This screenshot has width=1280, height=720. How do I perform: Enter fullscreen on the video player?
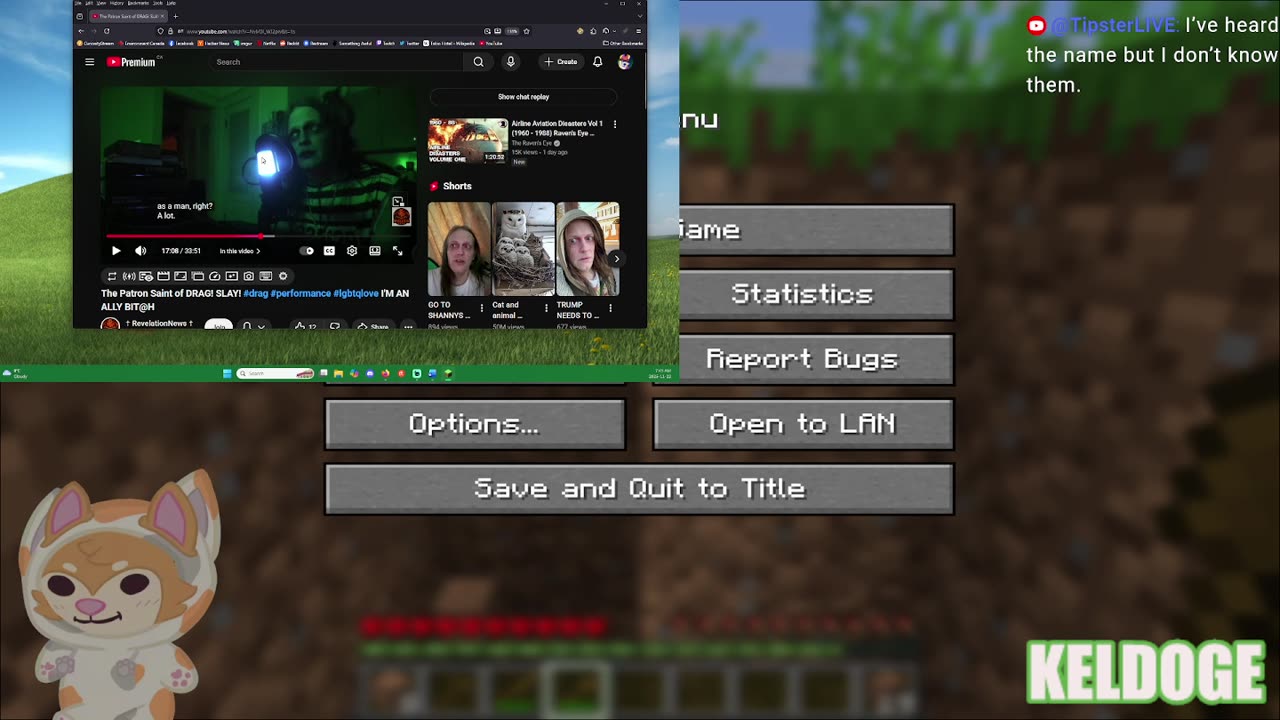click(x=397, y=251)
